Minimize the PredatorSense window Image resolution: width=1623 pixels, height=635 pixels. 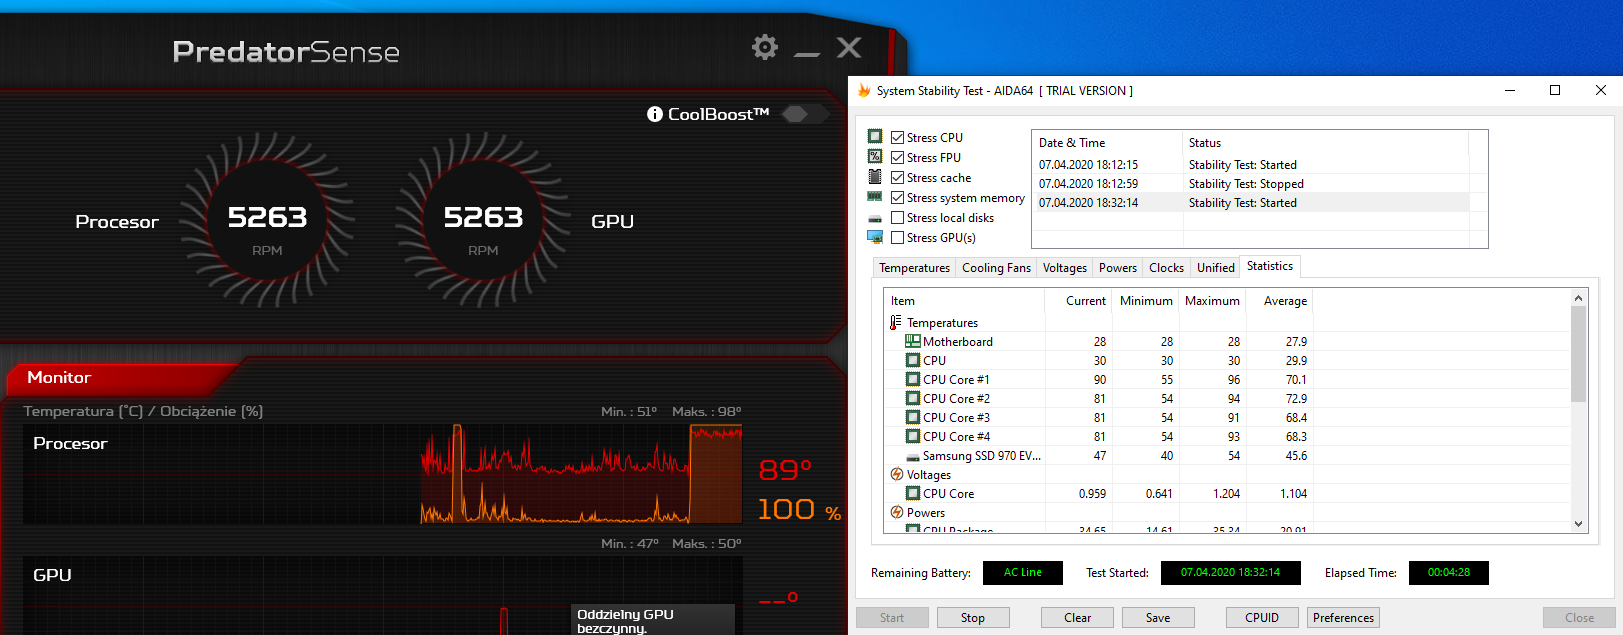(x=807, y=52)
